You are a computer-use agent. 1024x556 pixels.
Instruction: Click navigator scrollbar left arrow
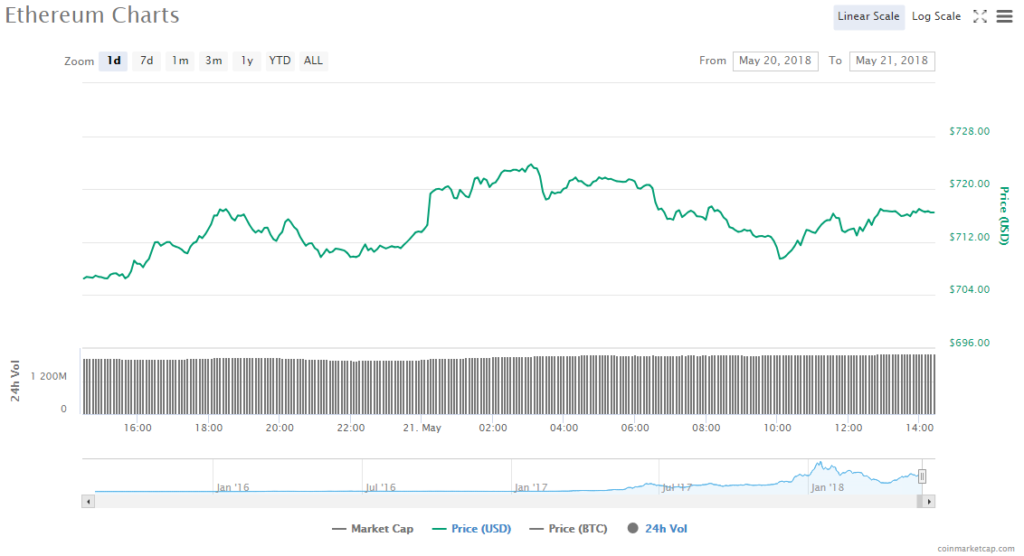tap(88, 501)
